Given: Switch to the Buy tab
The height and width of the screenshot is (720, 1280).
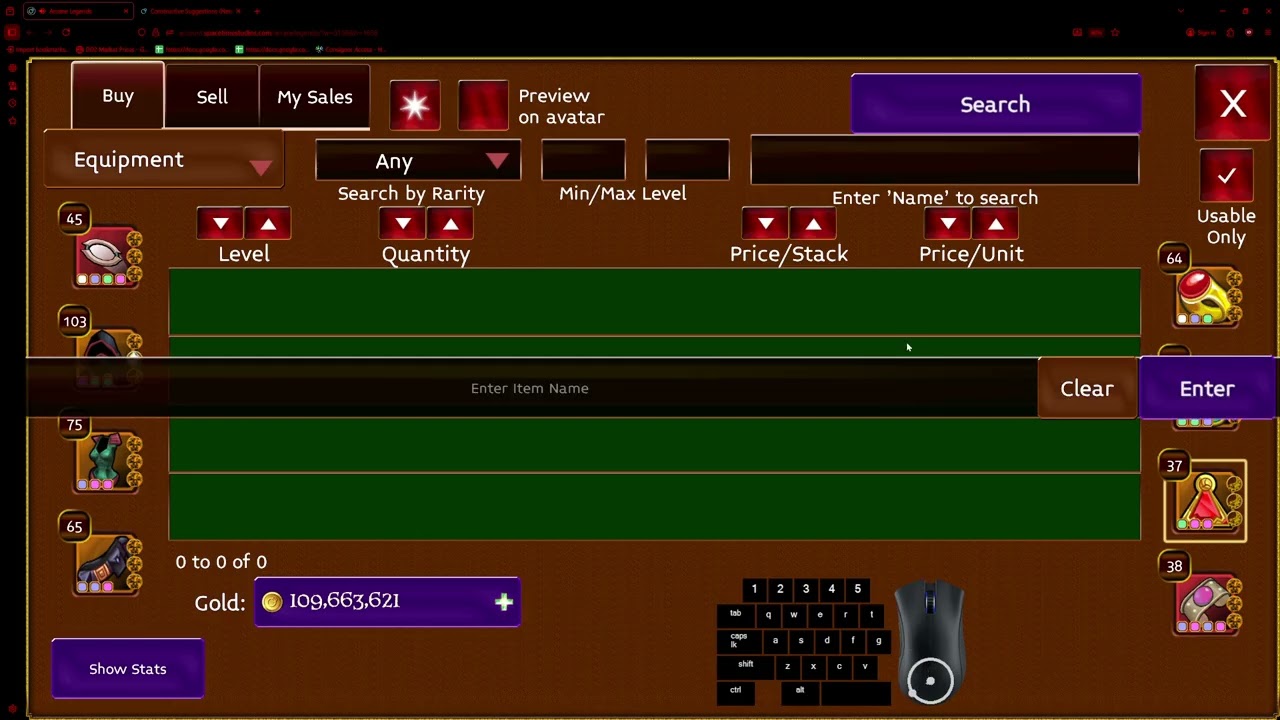Looking at the screenshot, I should pos(117,96).
